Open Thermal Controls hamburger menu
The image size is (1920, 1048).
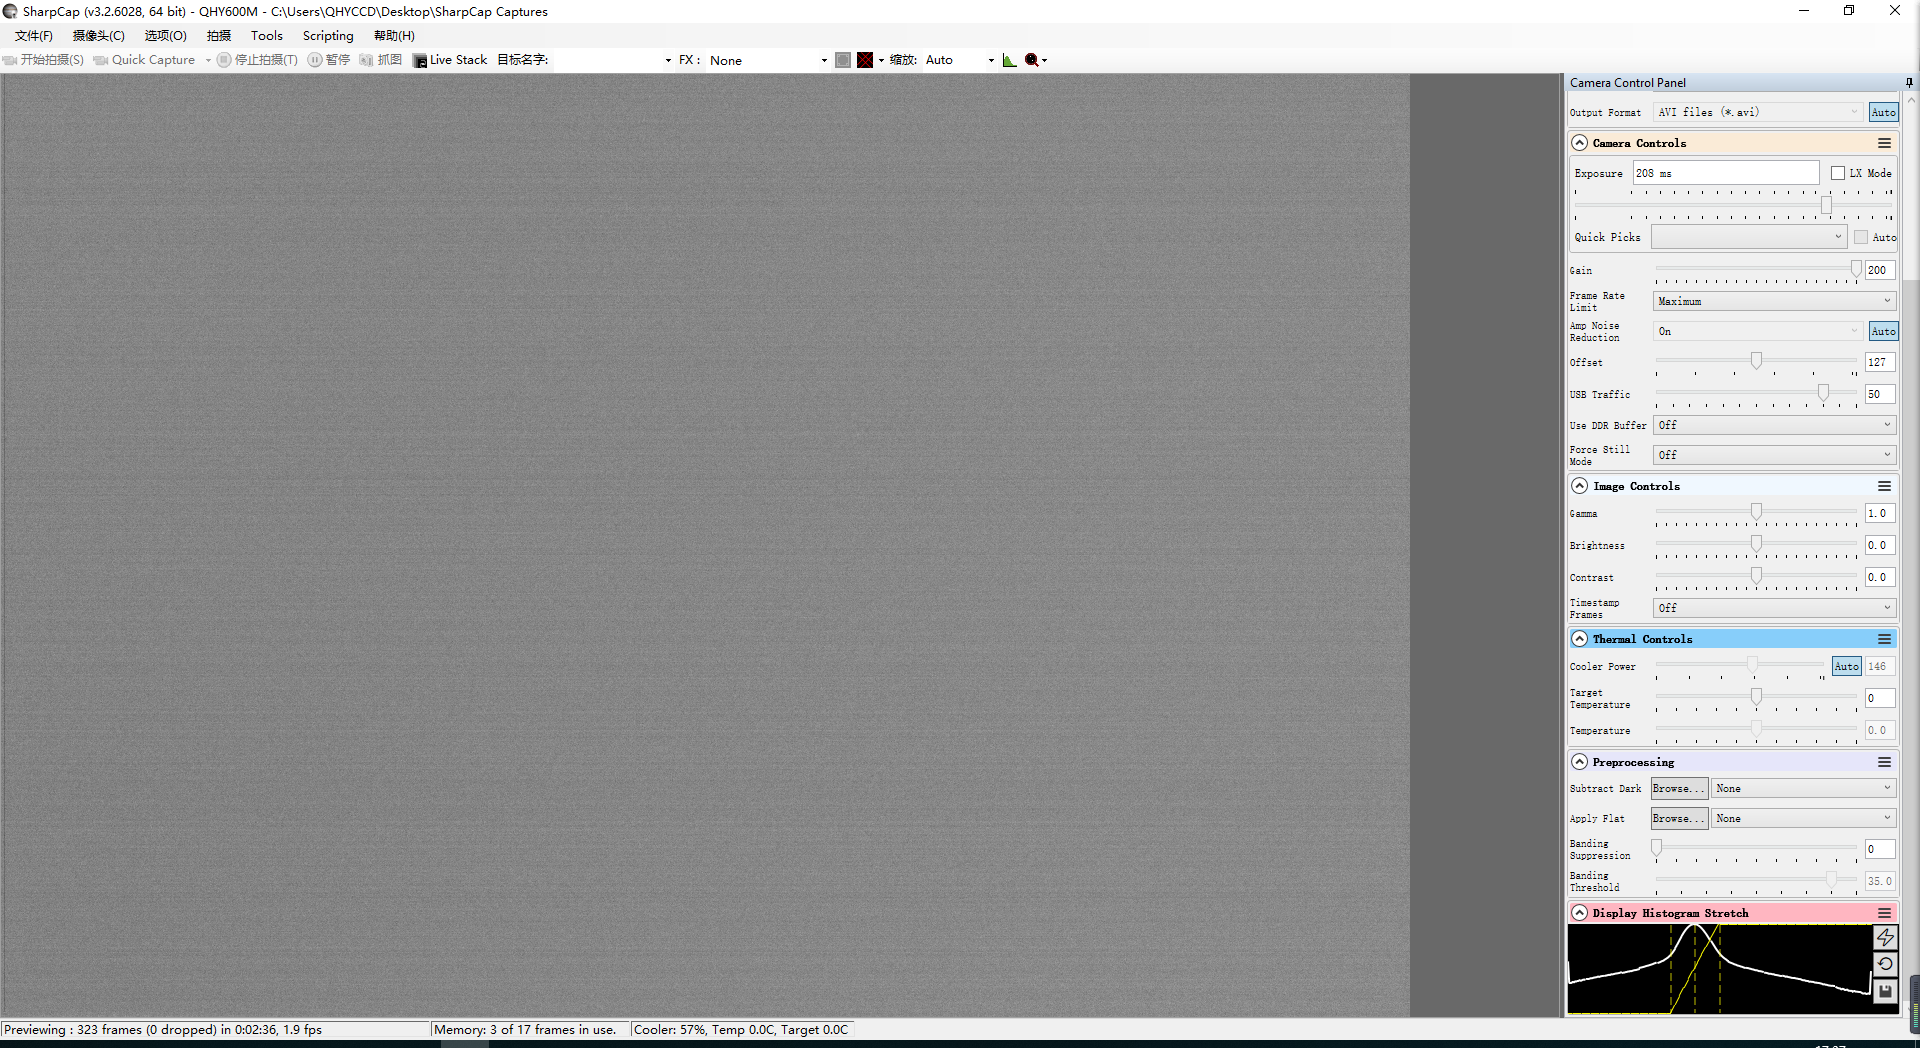[x=1884, y=639]
